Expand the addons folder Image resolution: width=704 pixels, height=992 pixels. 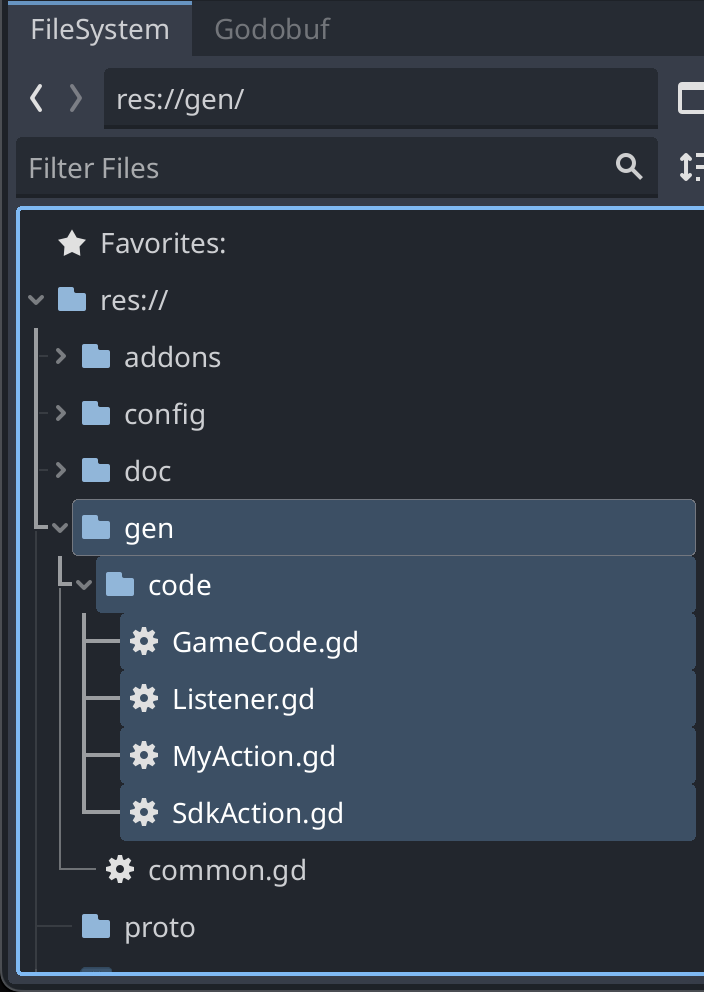(x=58, y=356)
